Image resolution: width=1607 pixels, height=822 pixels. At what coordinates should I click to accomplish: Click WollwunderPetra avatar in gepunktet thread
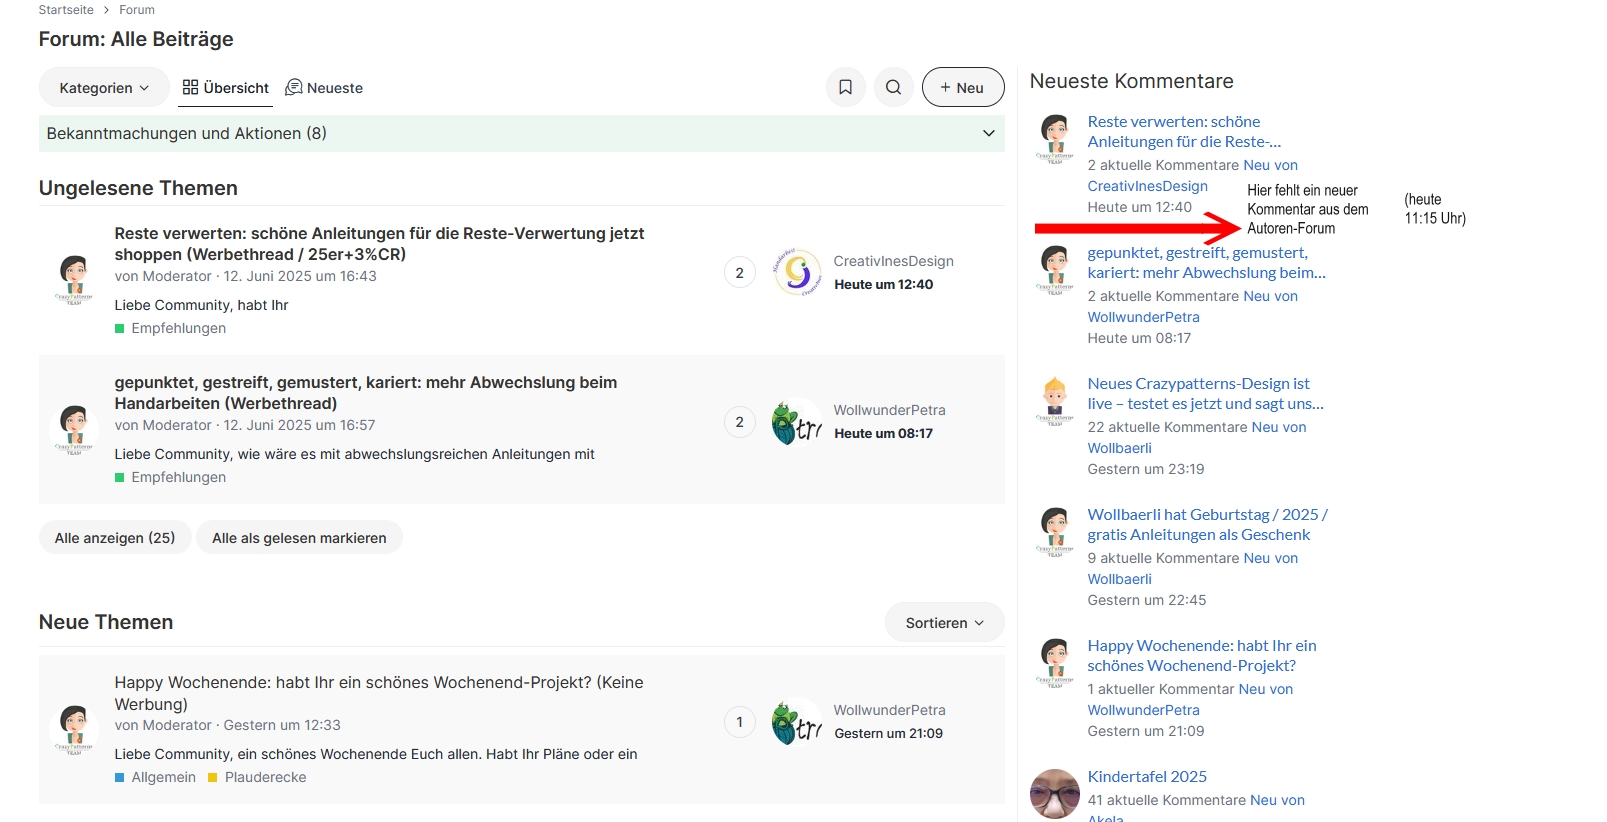pos(797,422)
